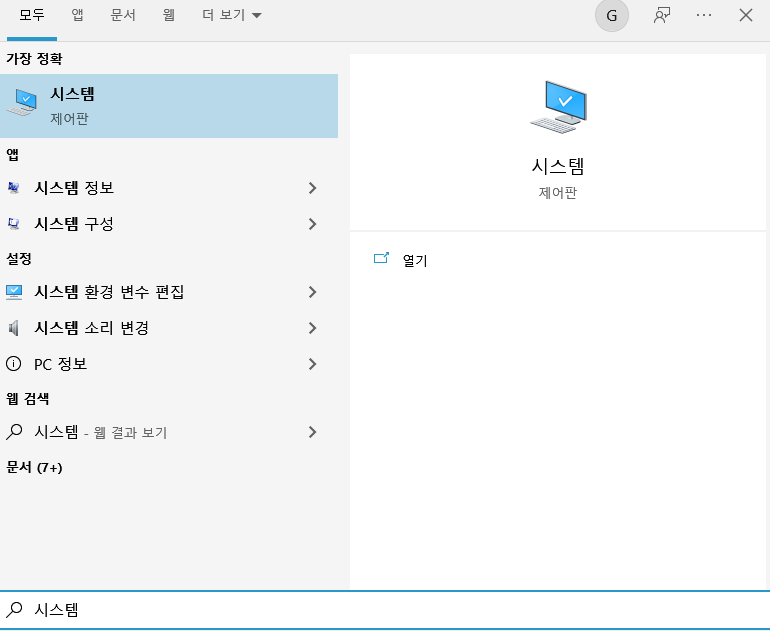
Task: Open the three-dot options menu
Action: [704, 15]
